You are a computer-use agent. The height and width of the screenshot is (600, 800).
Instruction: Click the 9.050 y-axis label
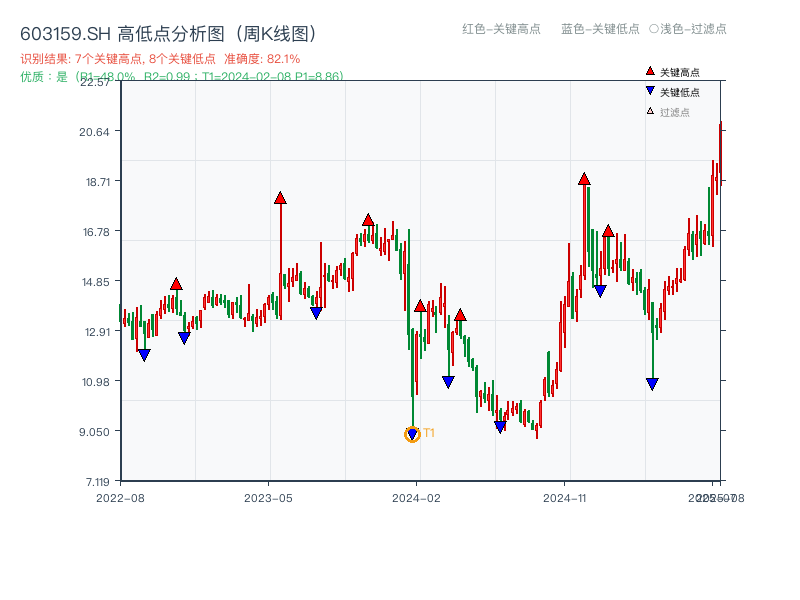[x=94, y=432]
